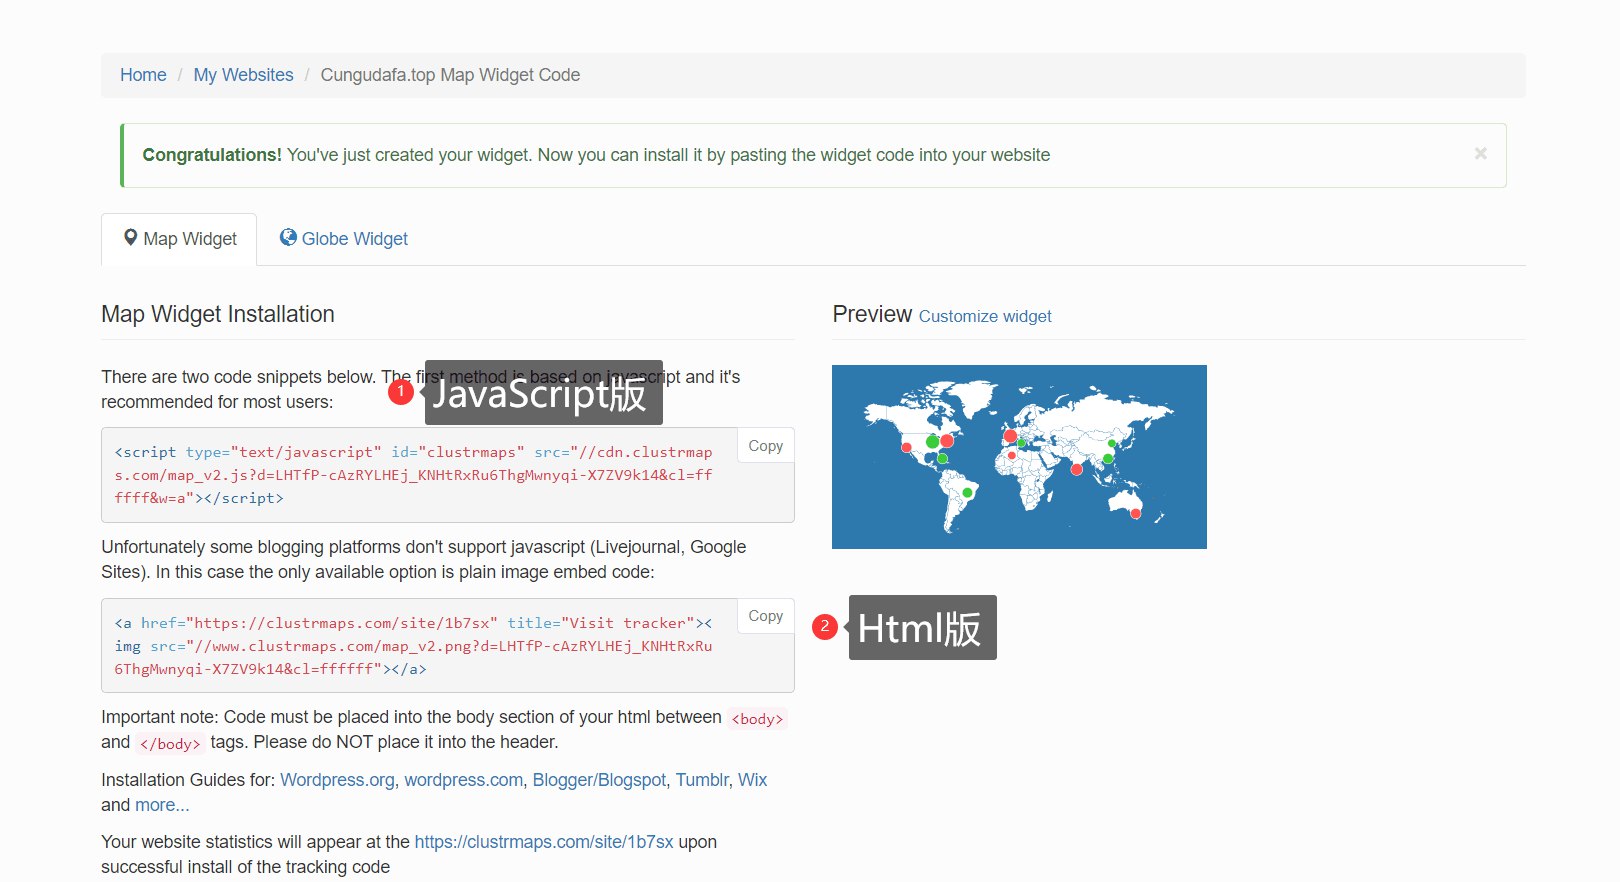This screenshot has width=1620, height=882.
Task: Click red annotation marker number 2
Action: (x=824, y=627)
